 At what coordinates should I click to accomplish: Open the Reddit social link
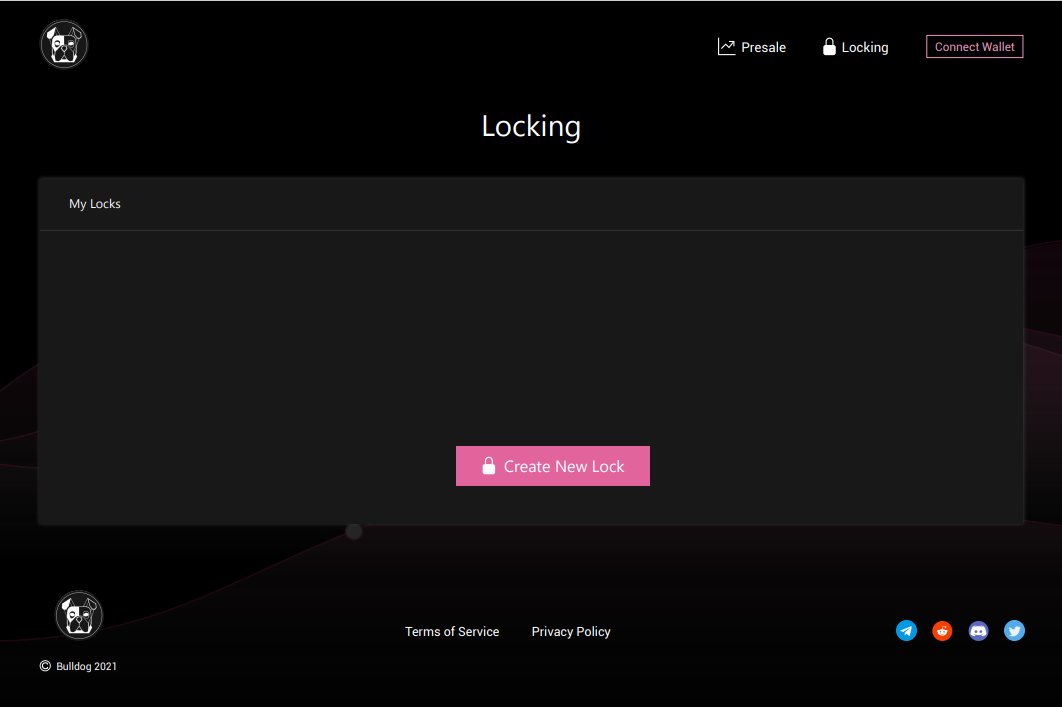pyautogui.click(x=942, y=630)
